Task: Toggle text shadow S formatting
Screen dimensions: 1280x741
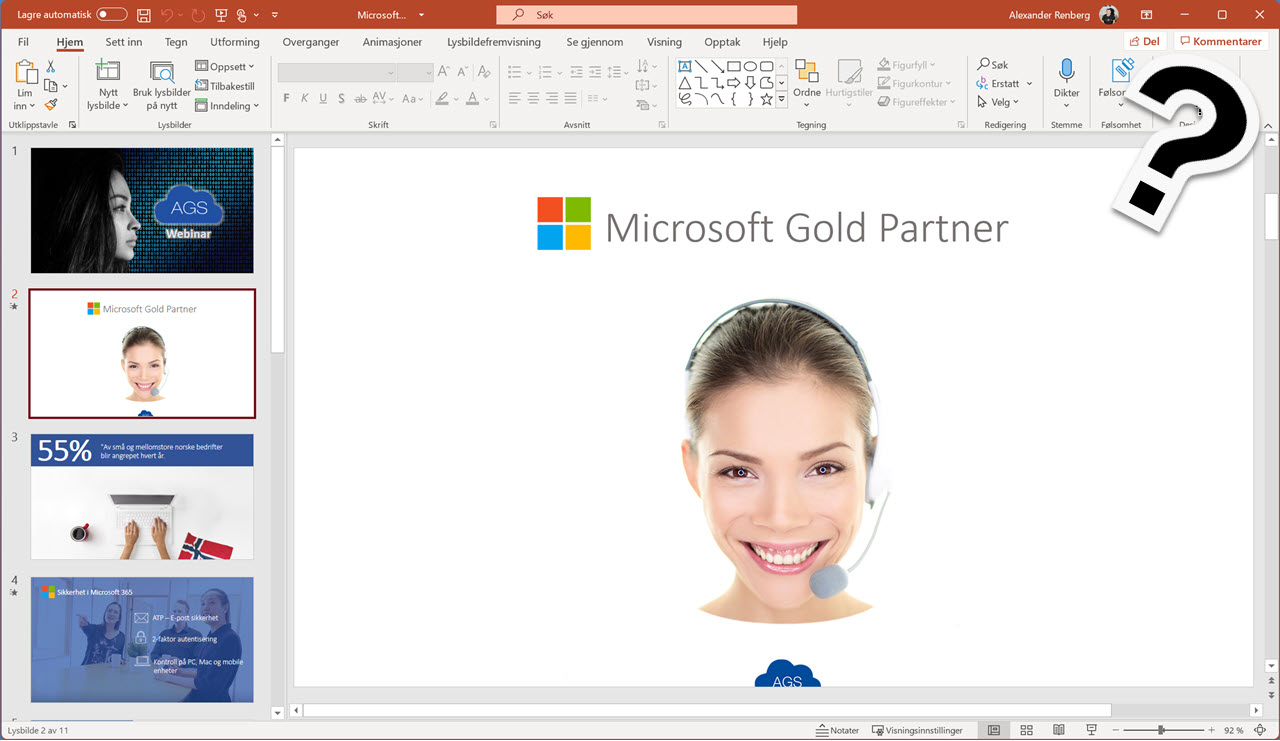Action: 342,99
